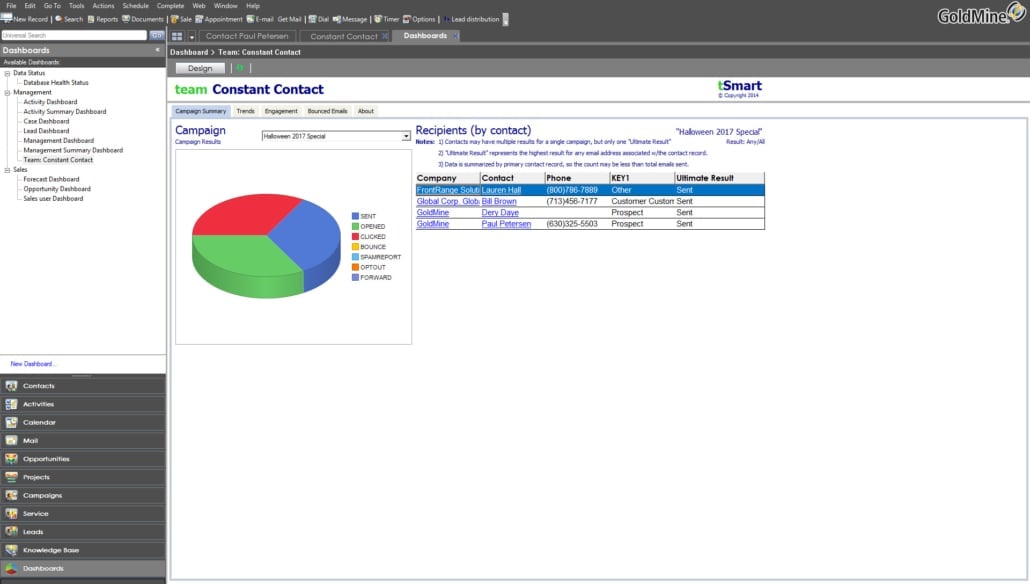This screenshot has width=1030, height=584.
Task: Start the Timer from the toolbar
Action: [386, 20]
